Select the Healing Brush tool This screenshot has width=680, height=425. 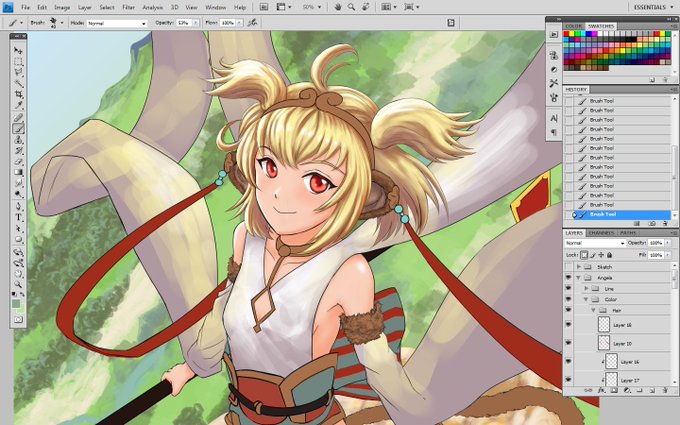coord(18,118)
